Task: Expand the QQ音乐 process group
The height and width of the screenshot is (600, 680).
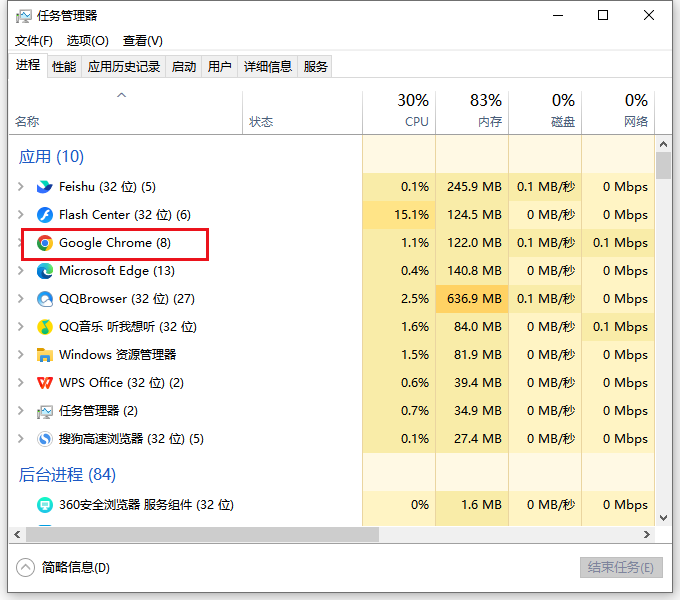Action: coord(20,327)
